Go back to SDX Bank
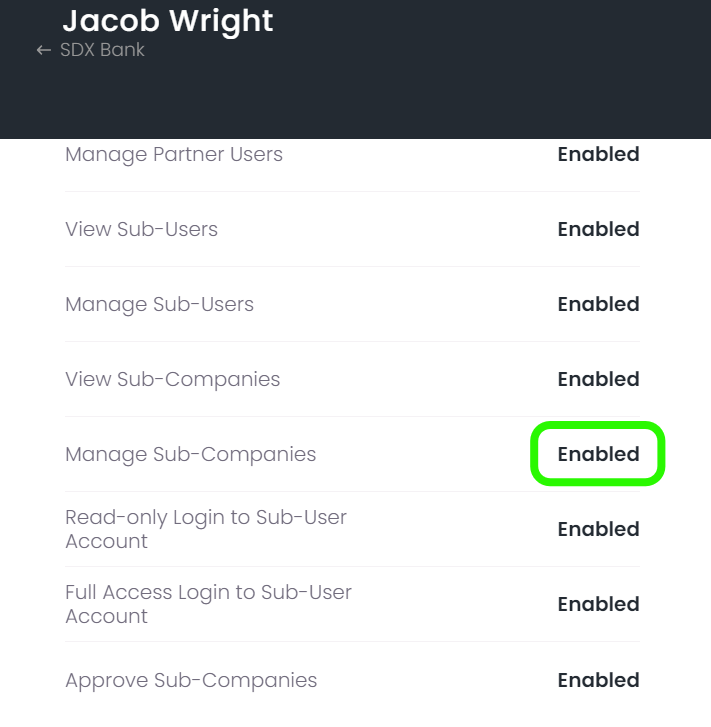Viewport: 711px width, 727px height. (102, 50)
